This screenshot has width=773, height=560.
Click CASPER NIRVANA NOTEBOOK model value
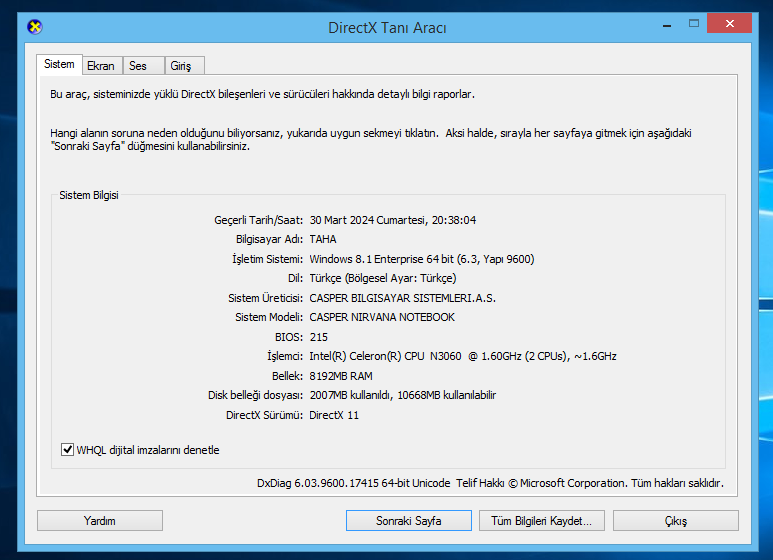coord(382,317)
